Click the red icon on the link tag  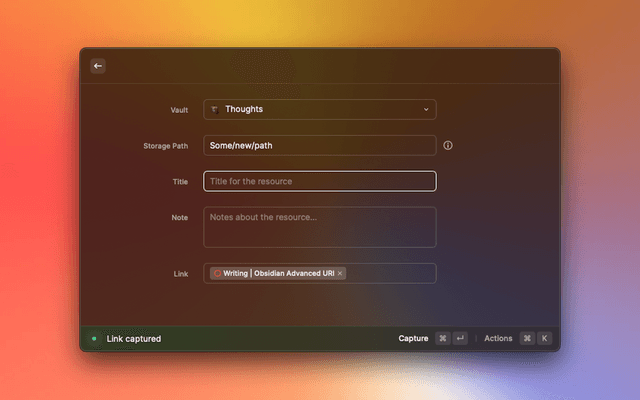[217, 273]
